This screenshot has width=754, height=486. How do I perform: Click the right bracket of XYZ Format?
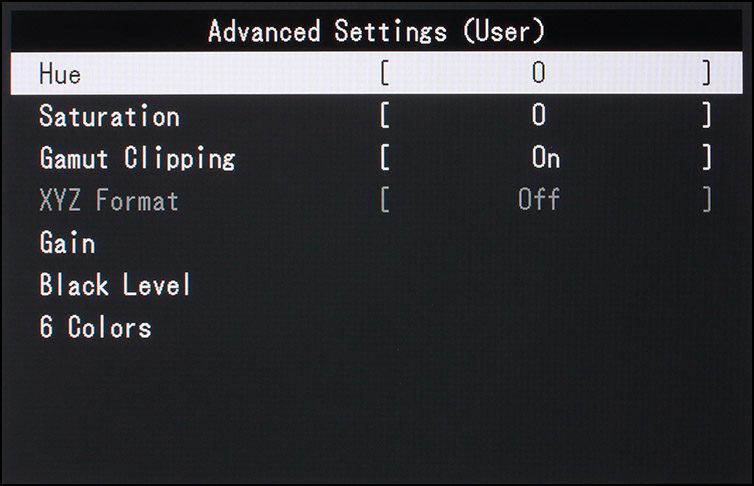pos(706,200)
